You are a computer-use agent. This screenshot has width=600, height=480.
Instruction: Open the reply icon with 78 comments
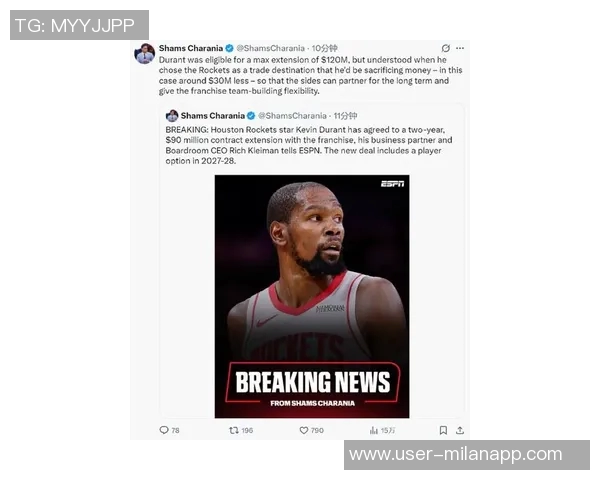[x=164, y=430]
